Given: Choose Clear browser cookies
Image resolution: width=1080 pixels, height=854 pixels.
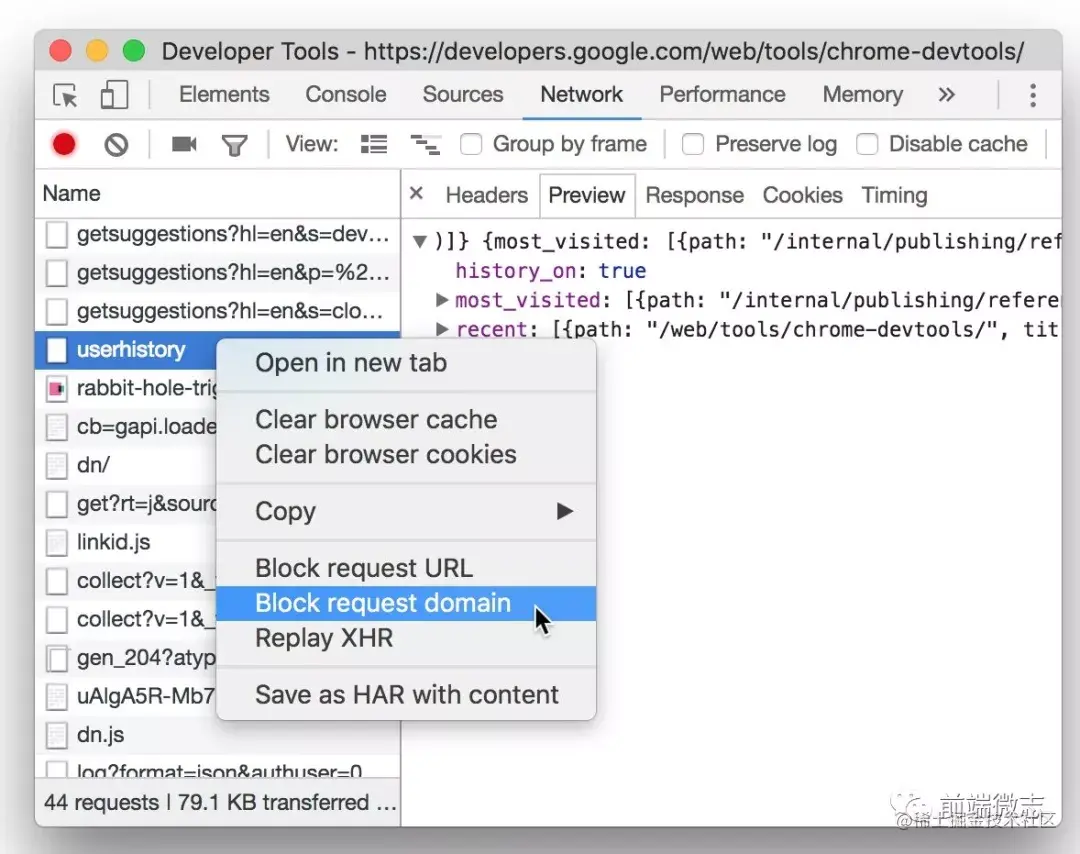Looking at the screenshot, I should [x=406, y=455].
